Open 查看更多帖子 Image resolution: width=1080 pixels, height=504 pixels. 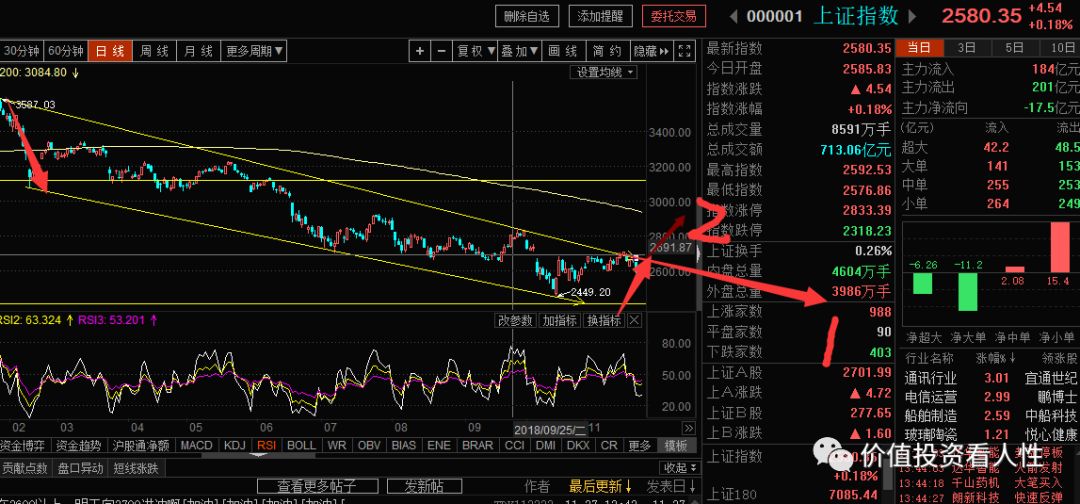(318, 487)
